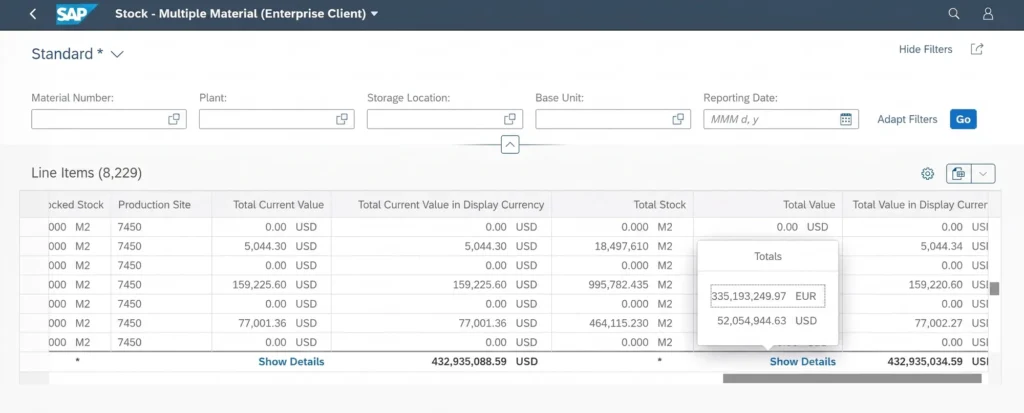Open the user profile icon
The width and height of the screenshot is (1024, 413).
pyautogui.click(x=988, y=14)
